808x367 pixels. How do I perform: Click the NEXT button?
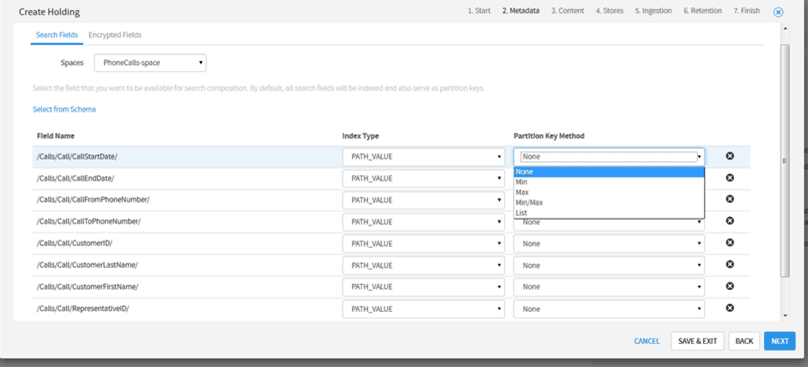pyautogui.click(x=780, y=341)
